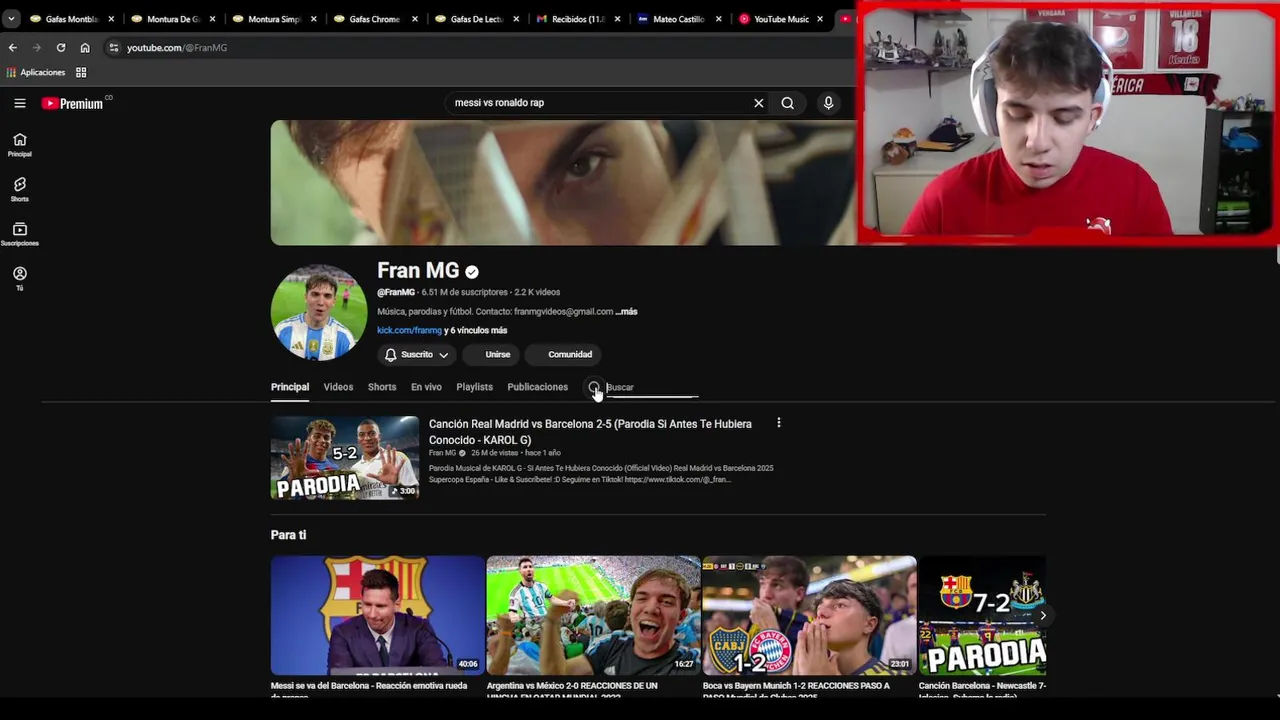
Task: Open Boca vs Bayern Munich 1-2 thumbnail
Action: [809, 615]
